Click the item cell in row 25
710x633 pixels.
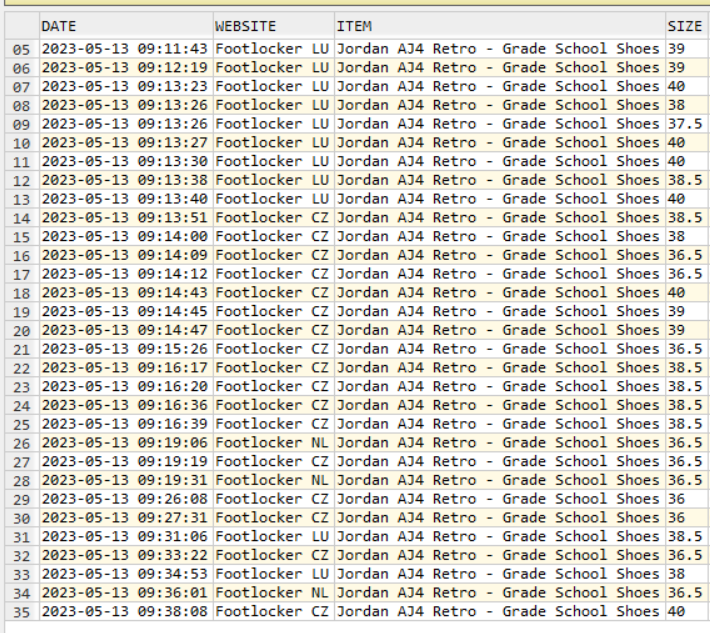click(x=498, y=424)
